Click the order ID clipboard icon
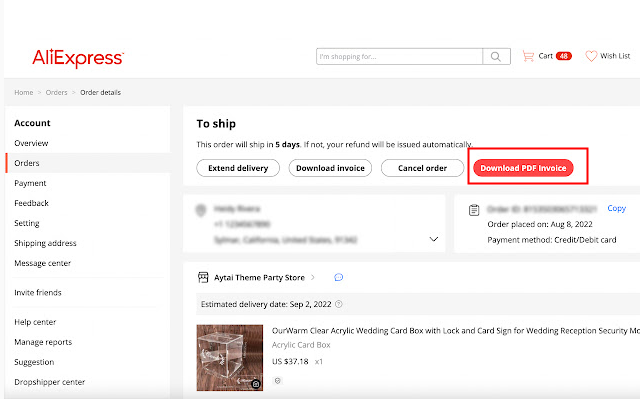 (x=474, y=210)
